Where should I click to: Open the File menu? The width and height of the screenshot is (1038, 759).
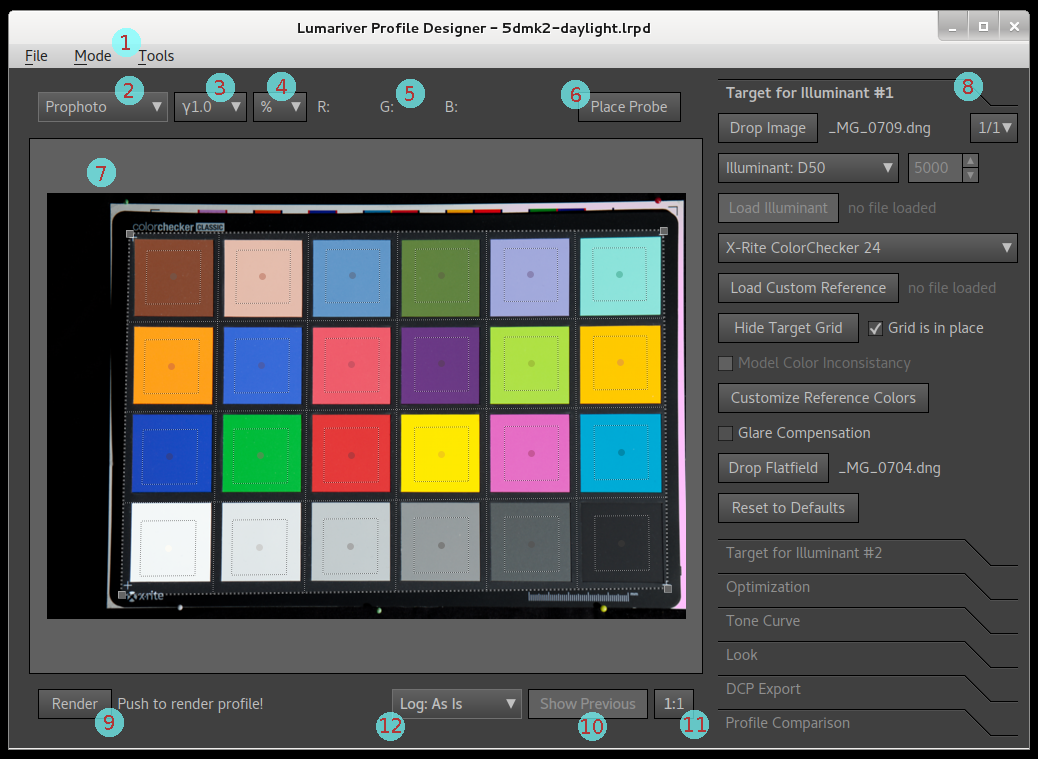coord(36,56)
